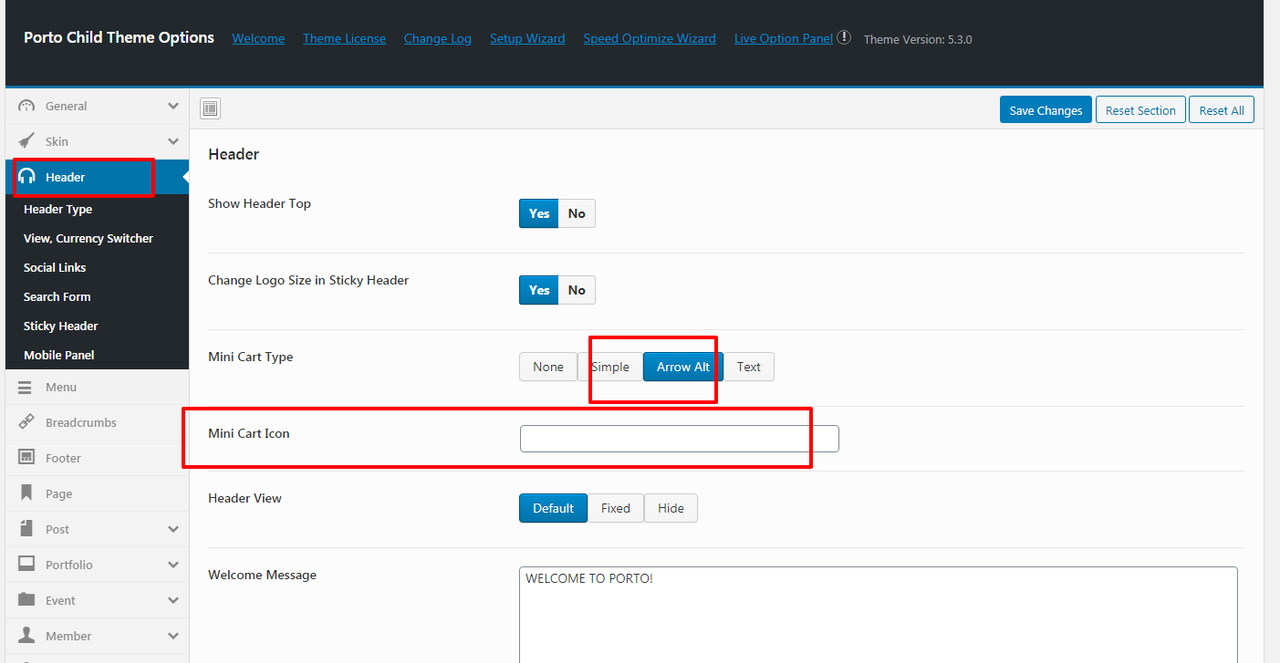The height and width of the screenshot is (663, 1280).
Task: Expand the Post section chevron
Action: [x=173, y=529]
